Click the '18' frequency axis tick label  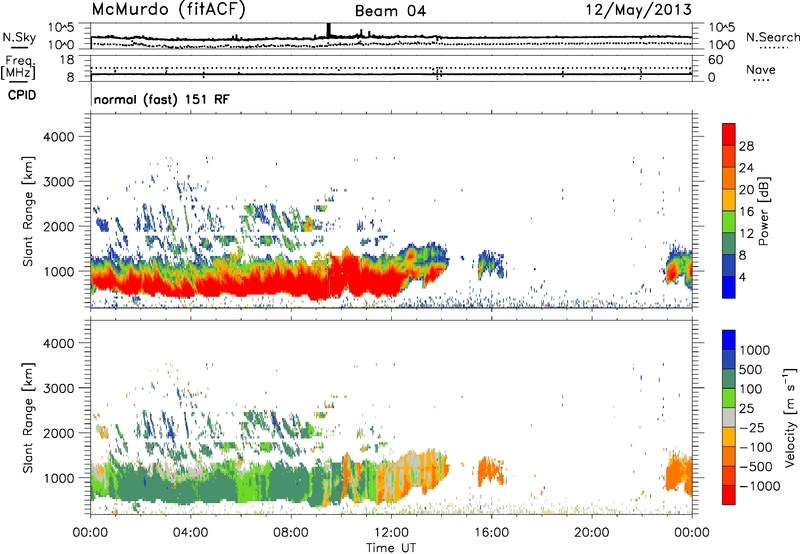tap(66, 60)
